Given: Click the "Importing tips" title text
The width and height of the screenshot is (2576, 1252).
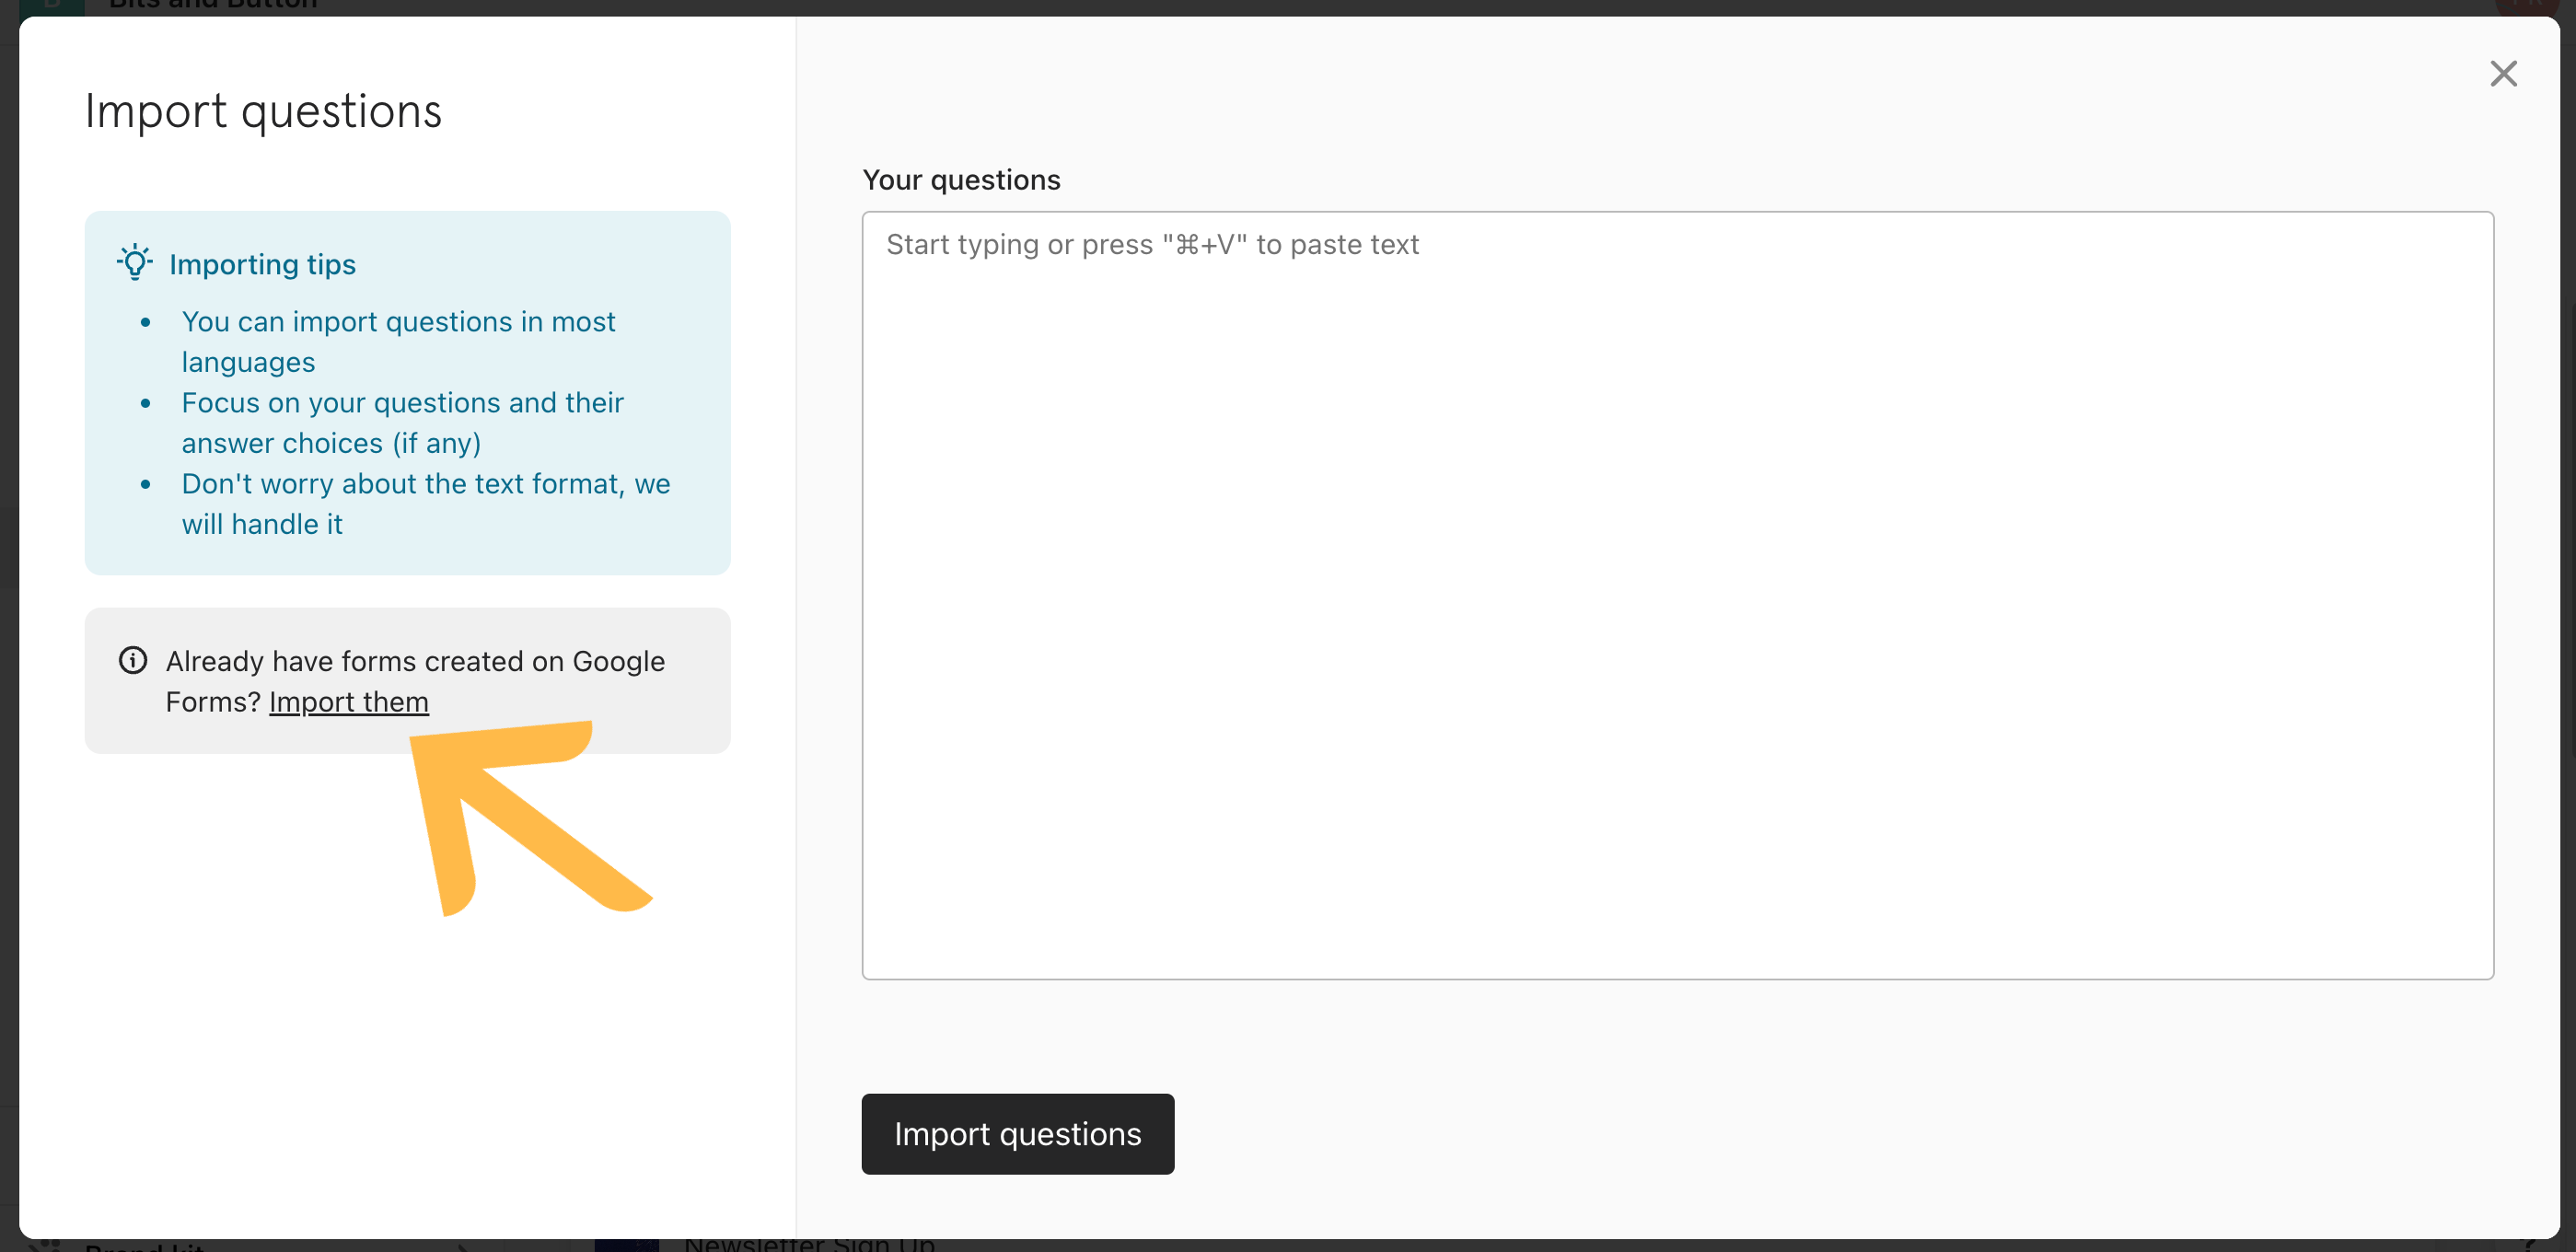Looking at the screenshot, I should [262, 264].
